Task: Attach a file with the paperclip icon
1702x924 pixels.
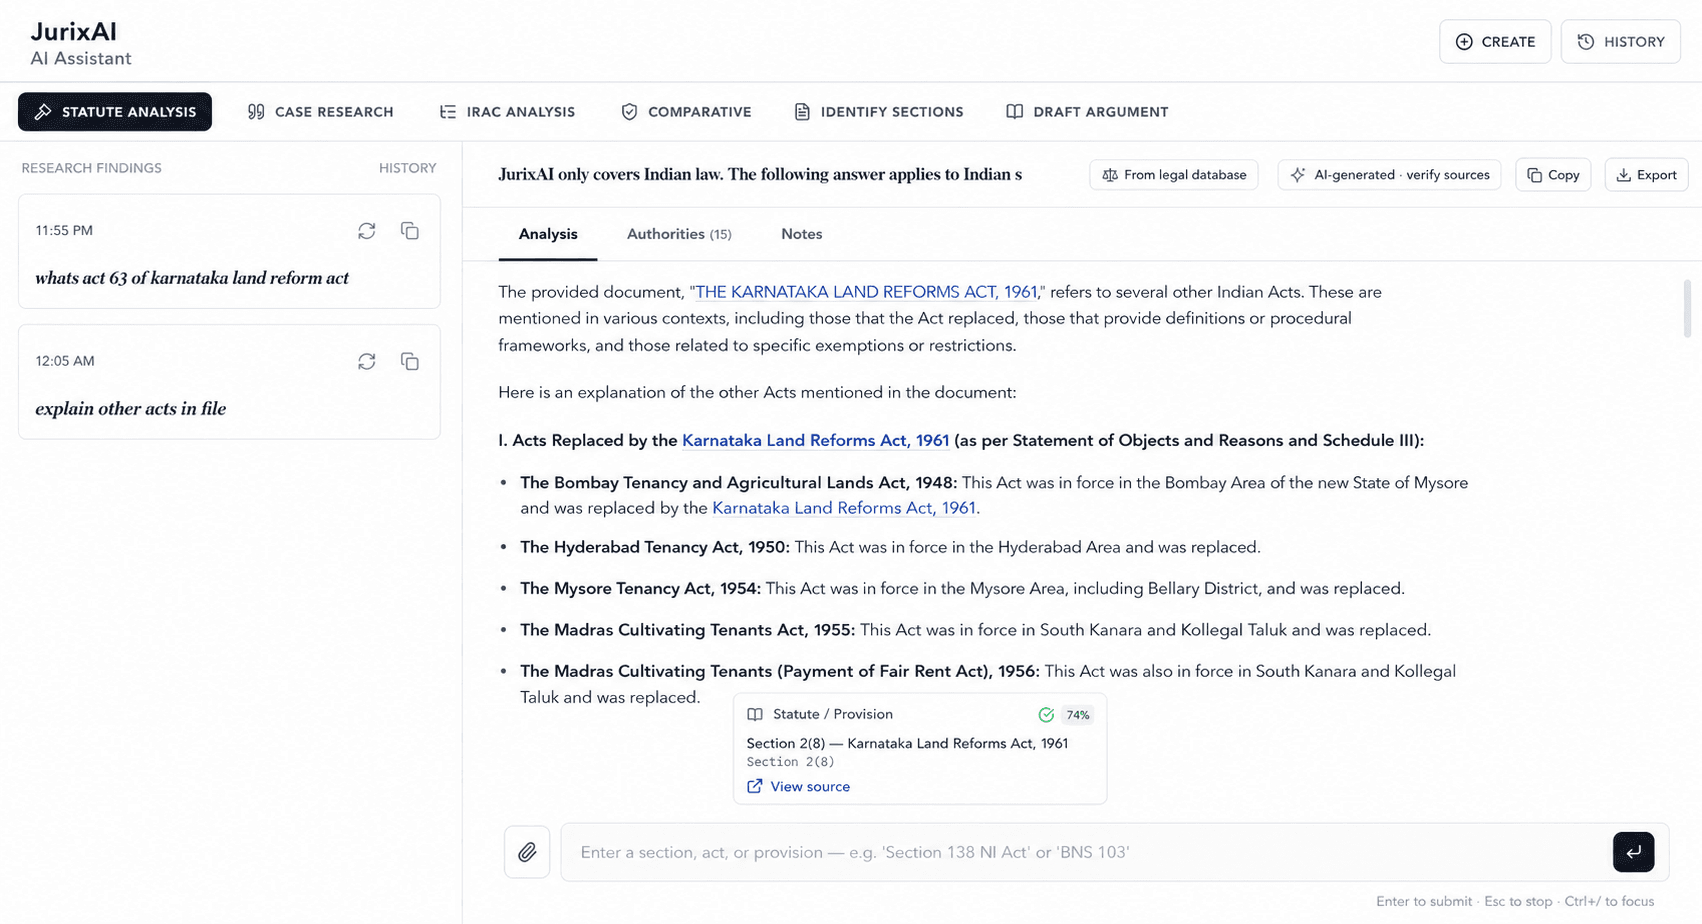Action: pyautogui.click(x=527, y=852)
